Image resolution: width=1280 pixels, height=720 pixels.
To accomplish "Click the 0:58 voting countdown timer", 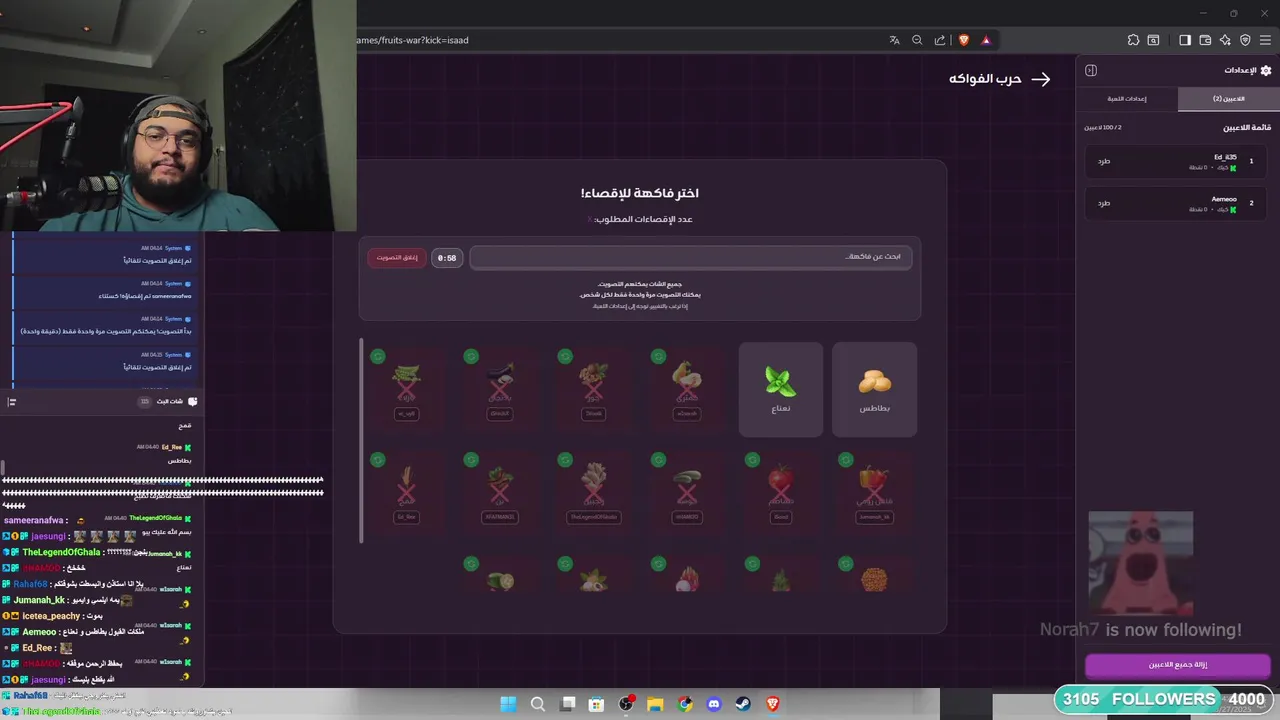I will pyautogui.click(x=447, y=258).
